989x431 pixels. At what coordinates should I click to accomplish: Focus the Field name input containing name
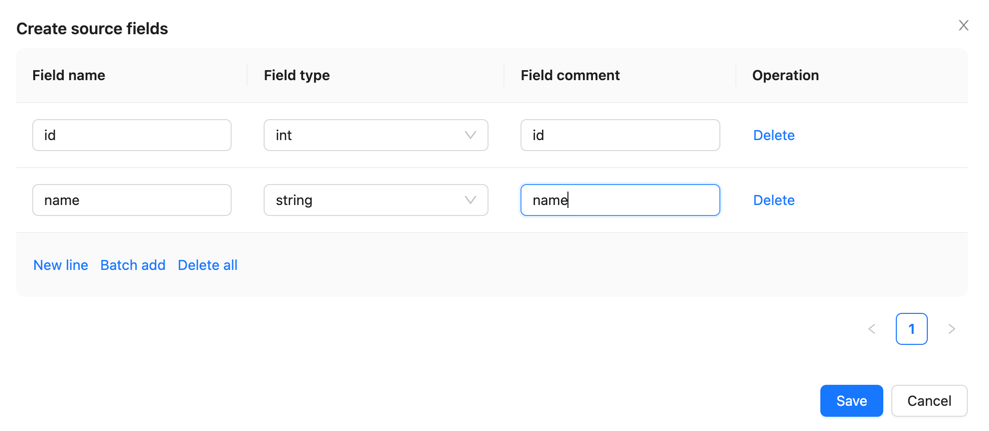(x=132, y=200)
